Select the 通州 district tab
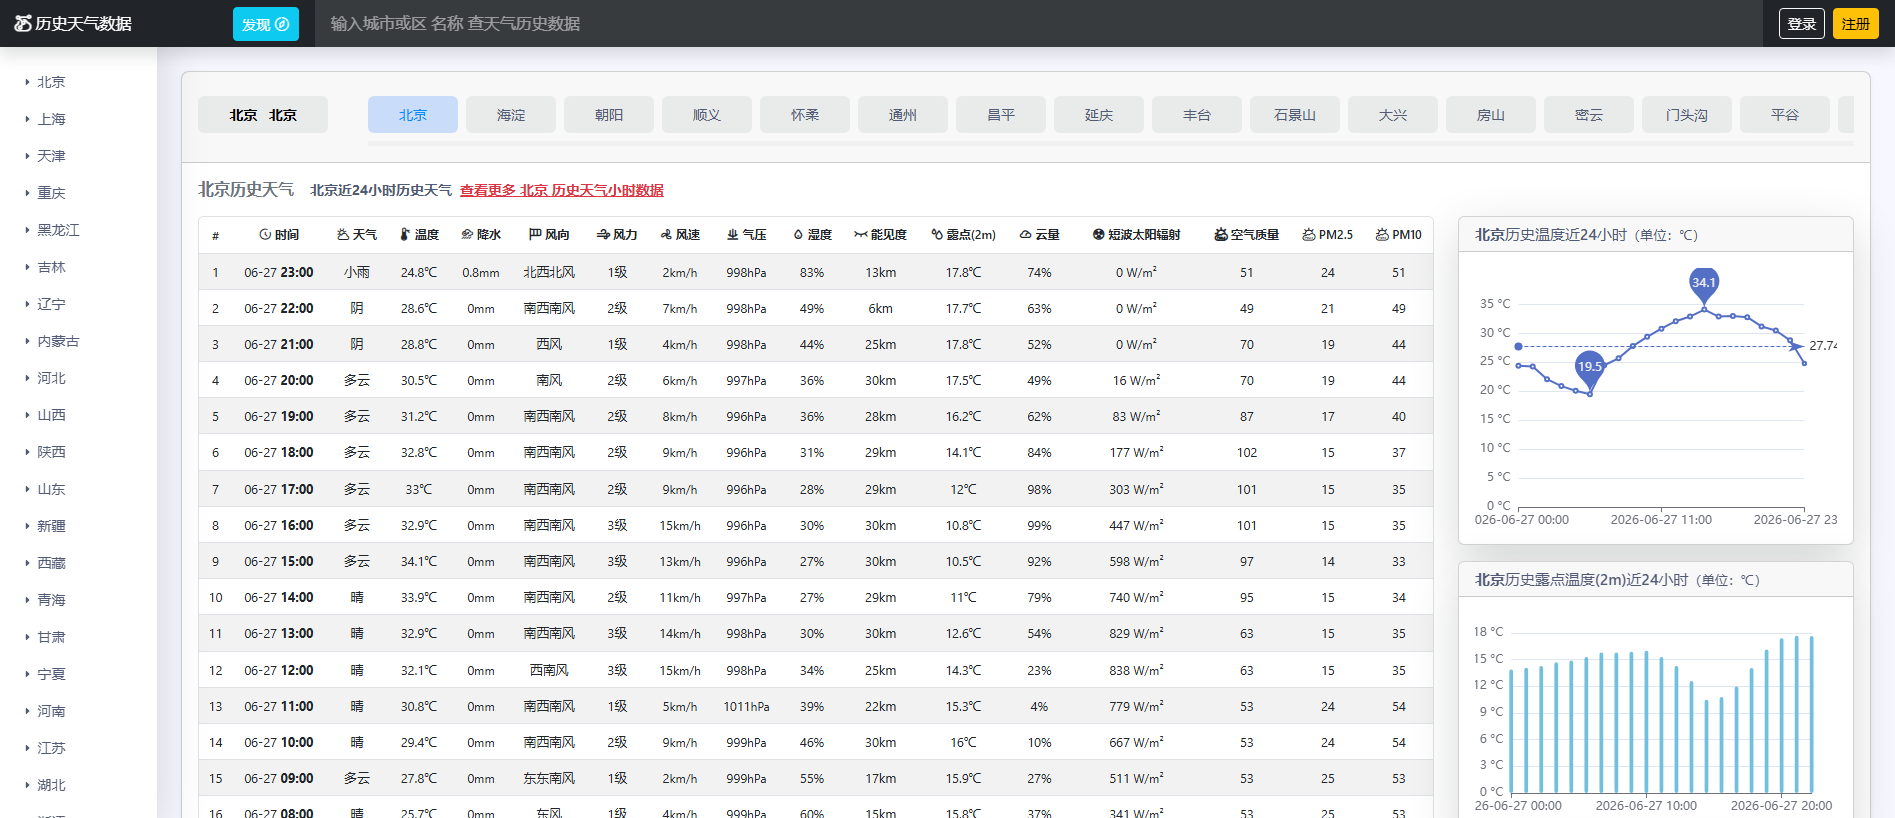 [903, 115]
